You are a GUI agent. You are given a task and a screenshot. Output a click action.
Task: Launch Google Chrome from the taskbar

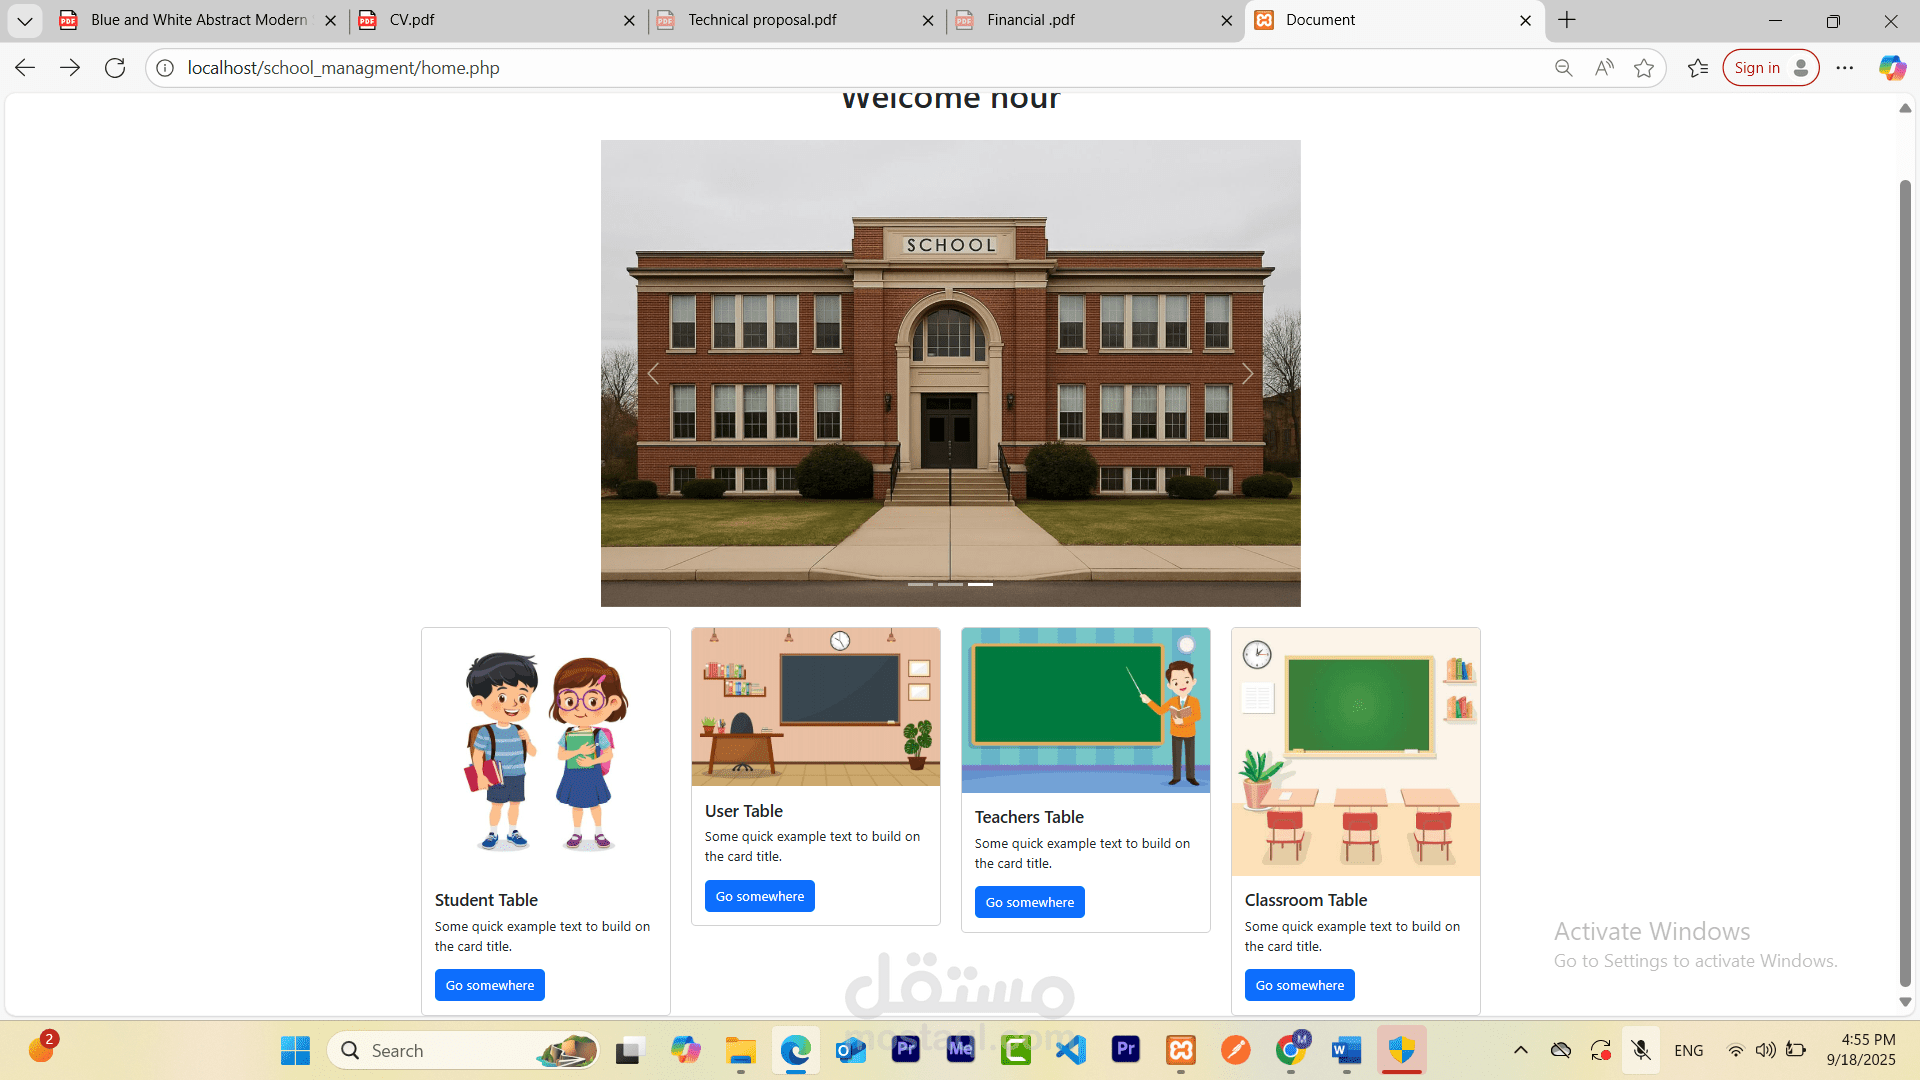pyautogui.click(x=1290, y=1050)
